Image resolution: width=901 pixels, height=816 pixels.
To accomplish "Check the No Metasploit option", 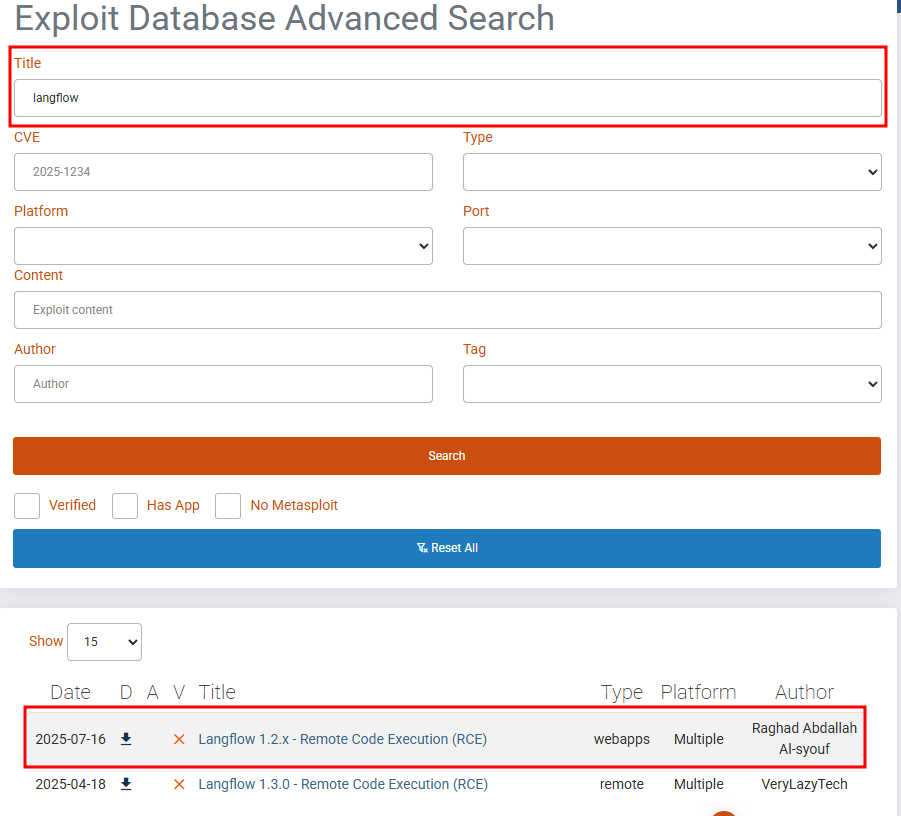I will click(228, 506).
